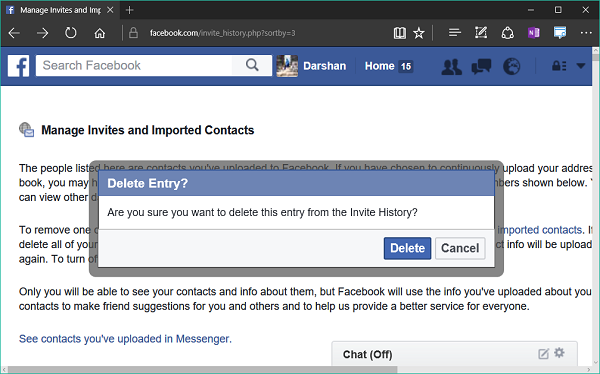Dismiss the dialog with Cancel
600x374 pixels.
point(460,248)
